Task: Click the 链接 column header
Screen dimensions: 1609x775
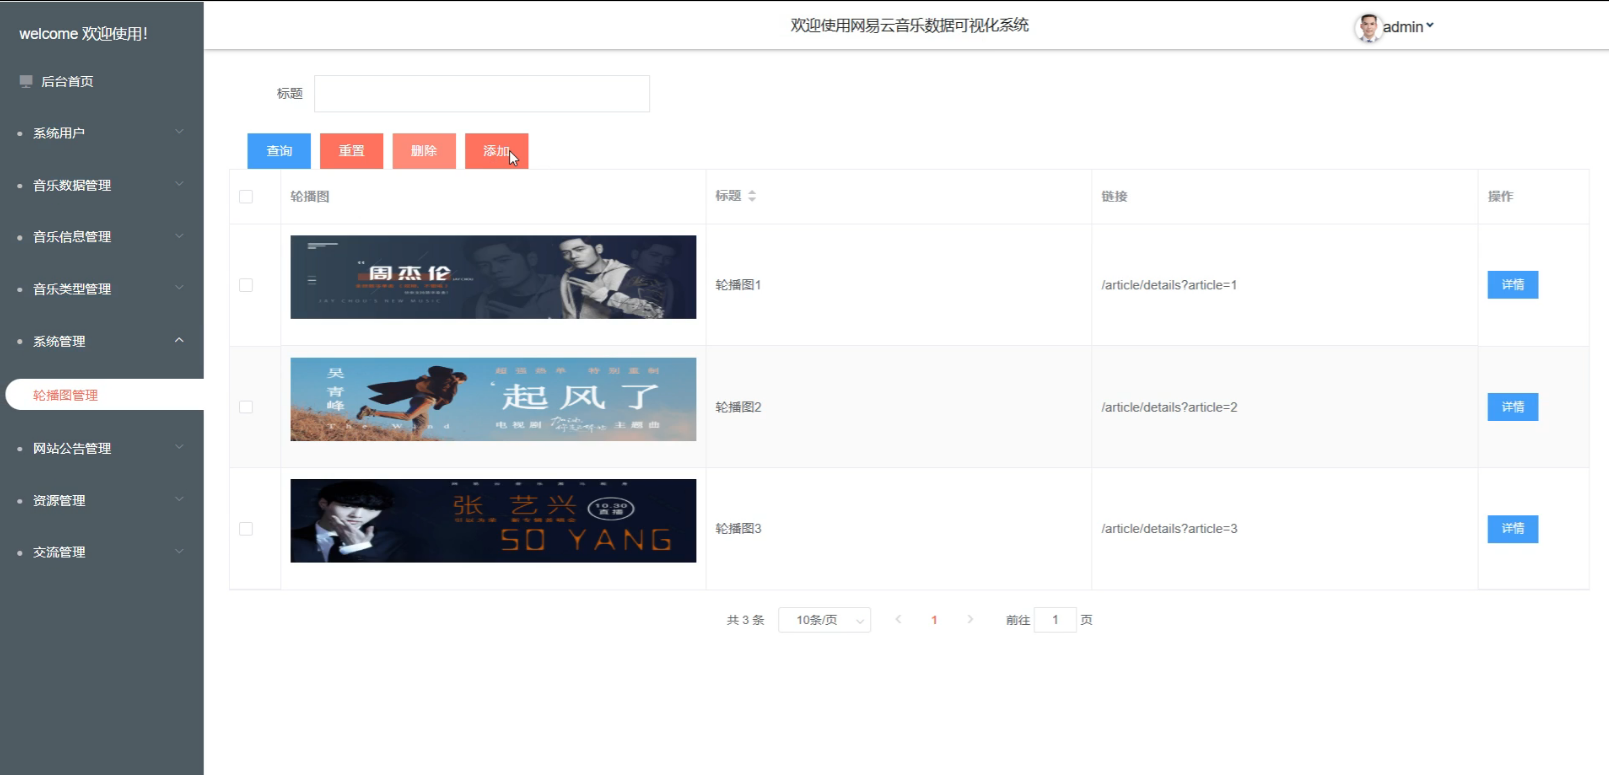Action: coord(1114,197)
